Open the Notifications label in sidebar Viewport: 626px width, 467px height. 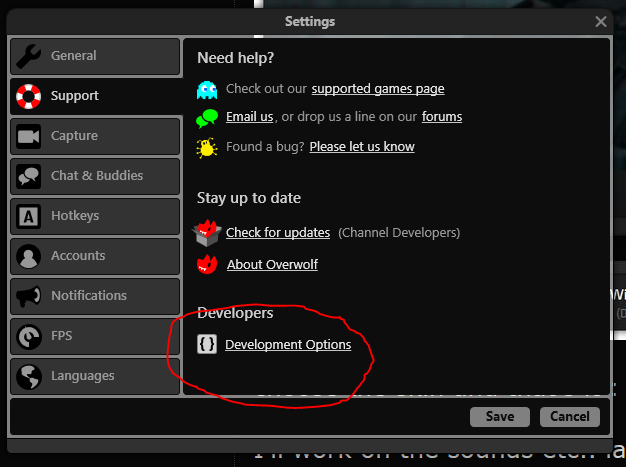89,295
